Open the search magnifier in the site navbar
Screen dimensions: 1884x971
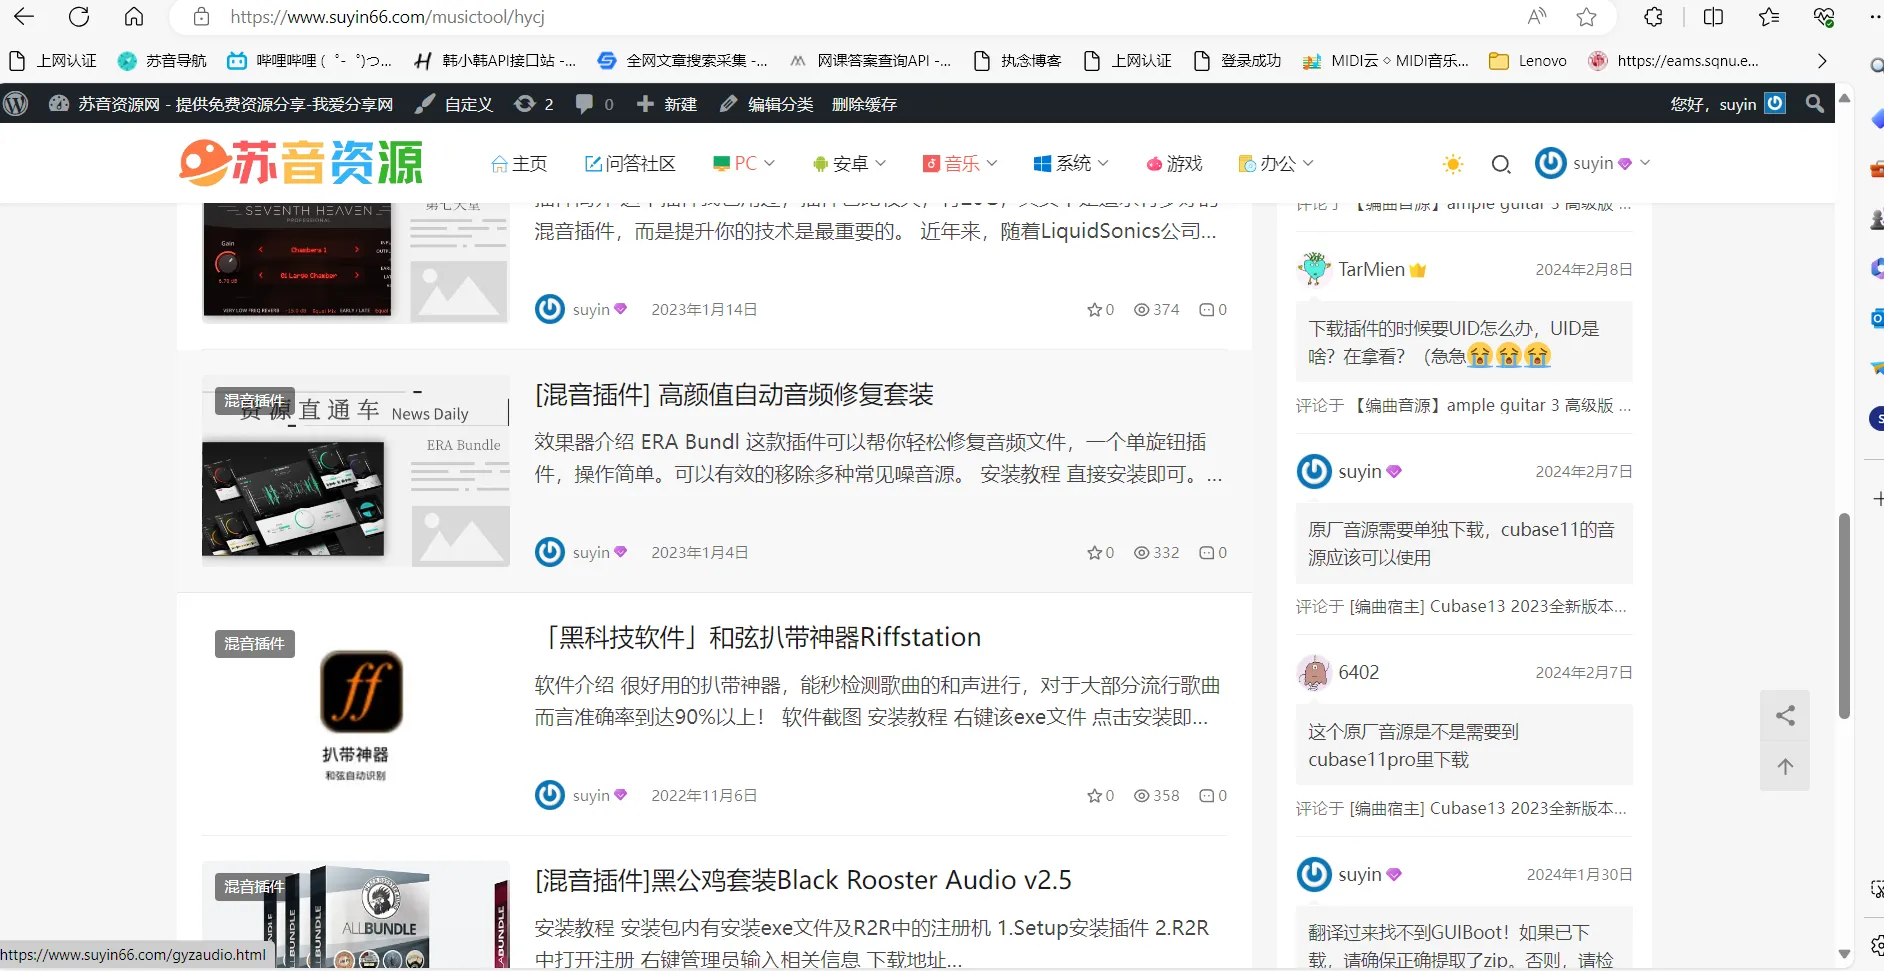point(1501,163)
